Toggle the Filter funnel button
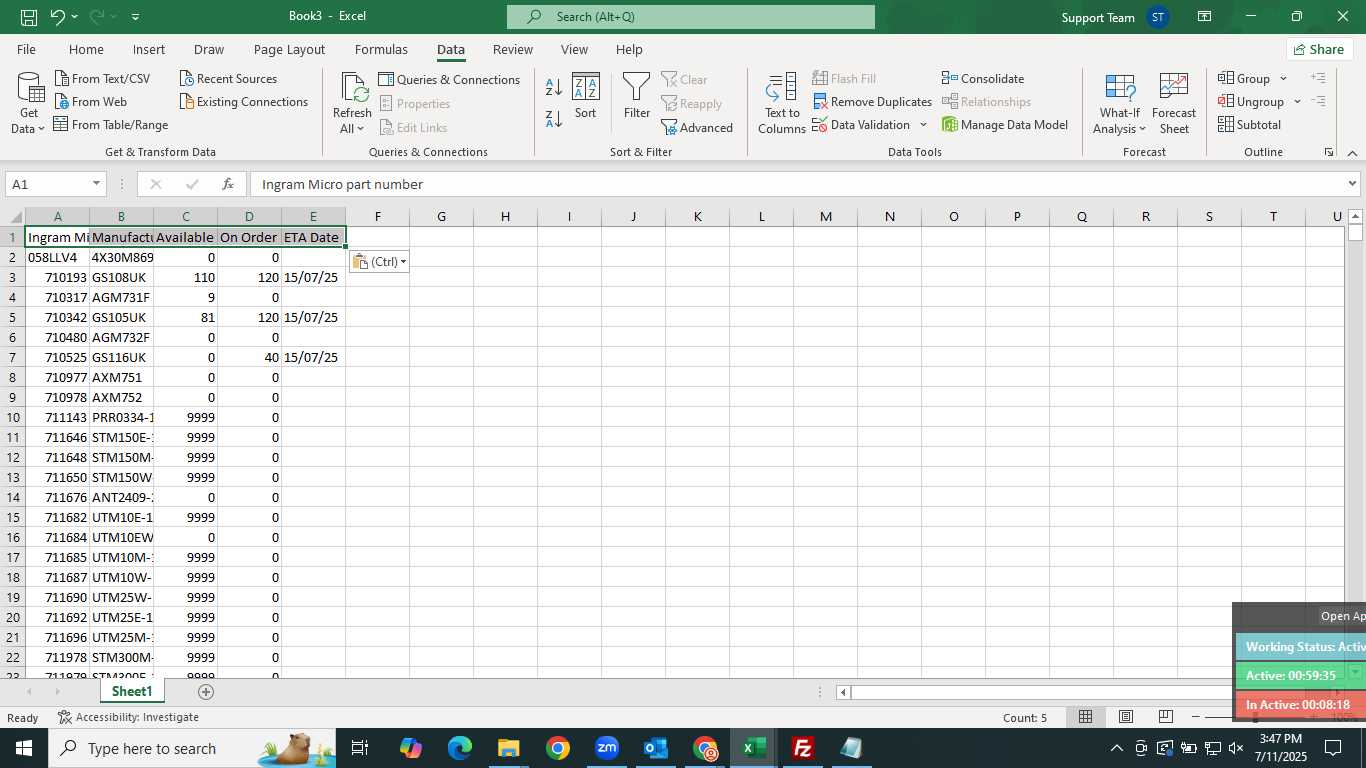The image size is (1366, 768). click(637, 97)
